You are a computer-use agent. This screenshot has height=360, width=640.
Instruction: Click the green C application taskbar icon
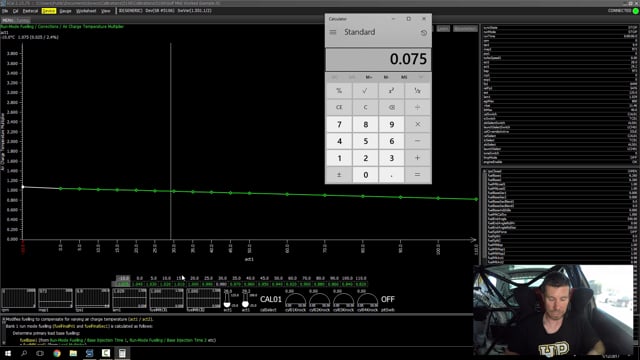point(106,353)
